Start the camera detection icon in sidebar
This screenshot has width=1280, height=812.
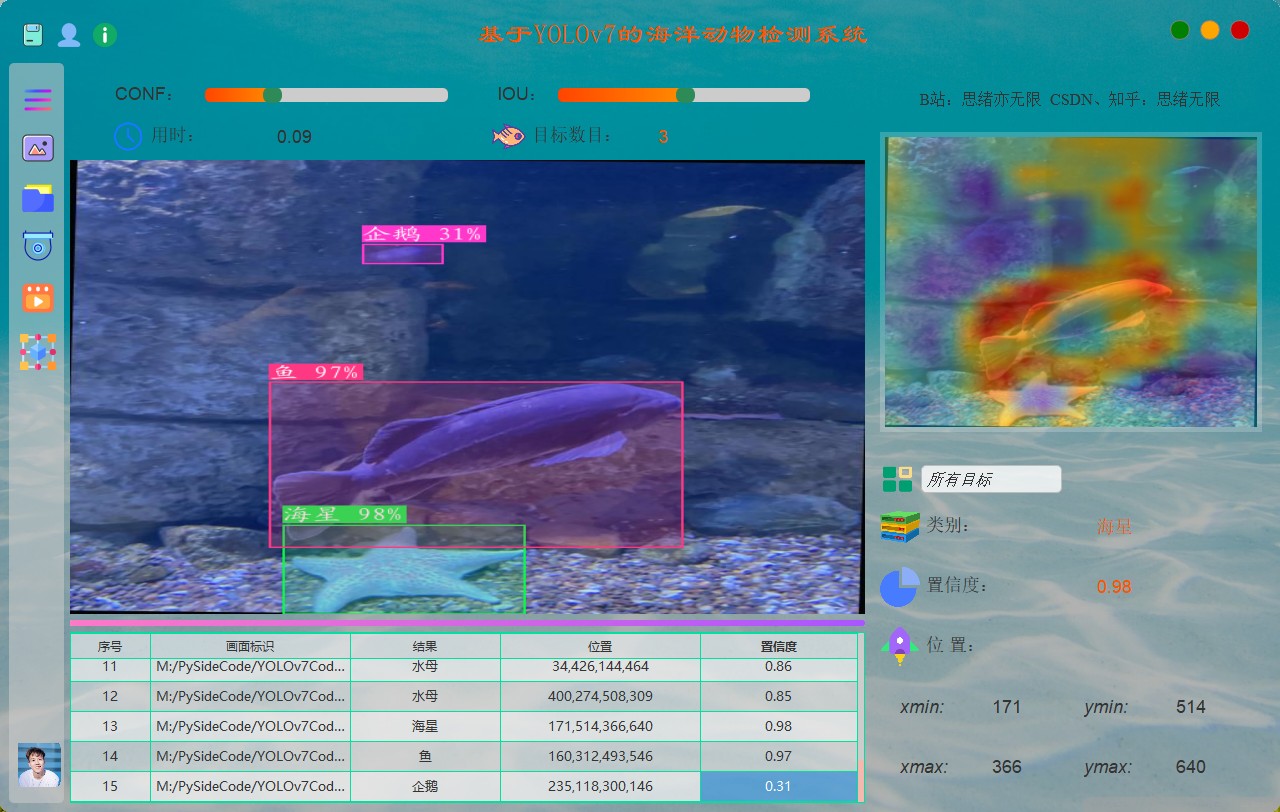38,246
